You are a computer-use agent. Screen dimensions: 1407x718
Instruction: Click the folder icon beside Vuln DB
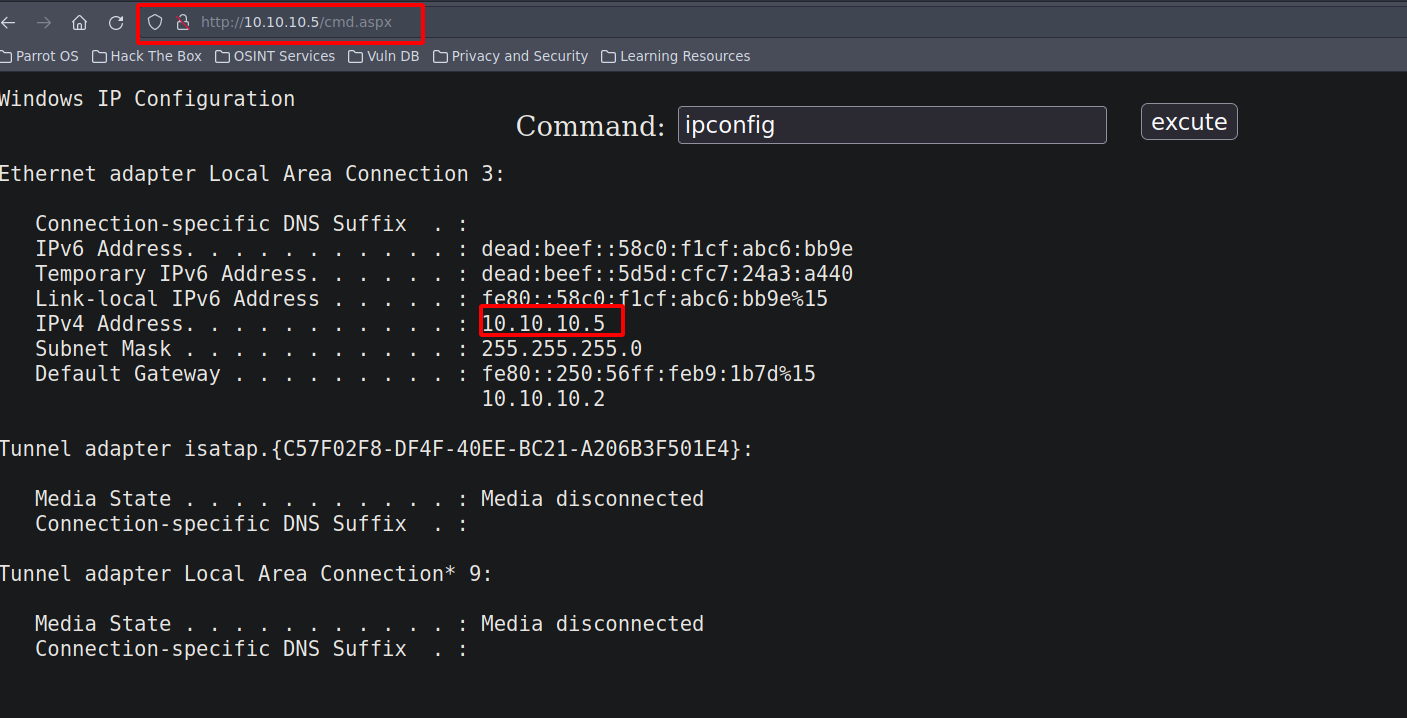[x=354, y=56]
